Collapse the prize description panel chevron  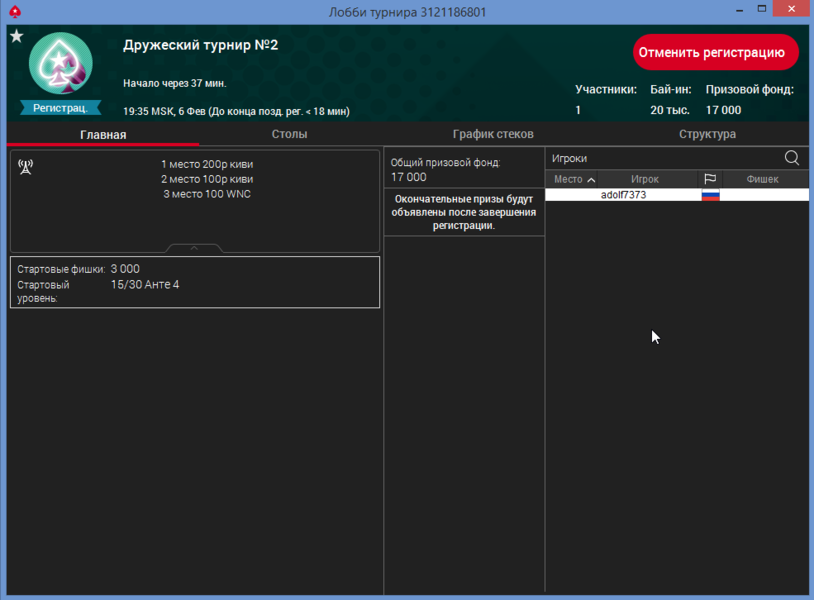tap(195, 248)
